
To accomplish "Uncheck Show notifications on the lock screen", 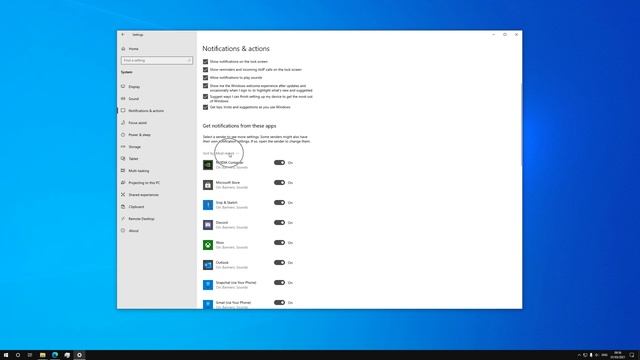I will tap(205, 62).
